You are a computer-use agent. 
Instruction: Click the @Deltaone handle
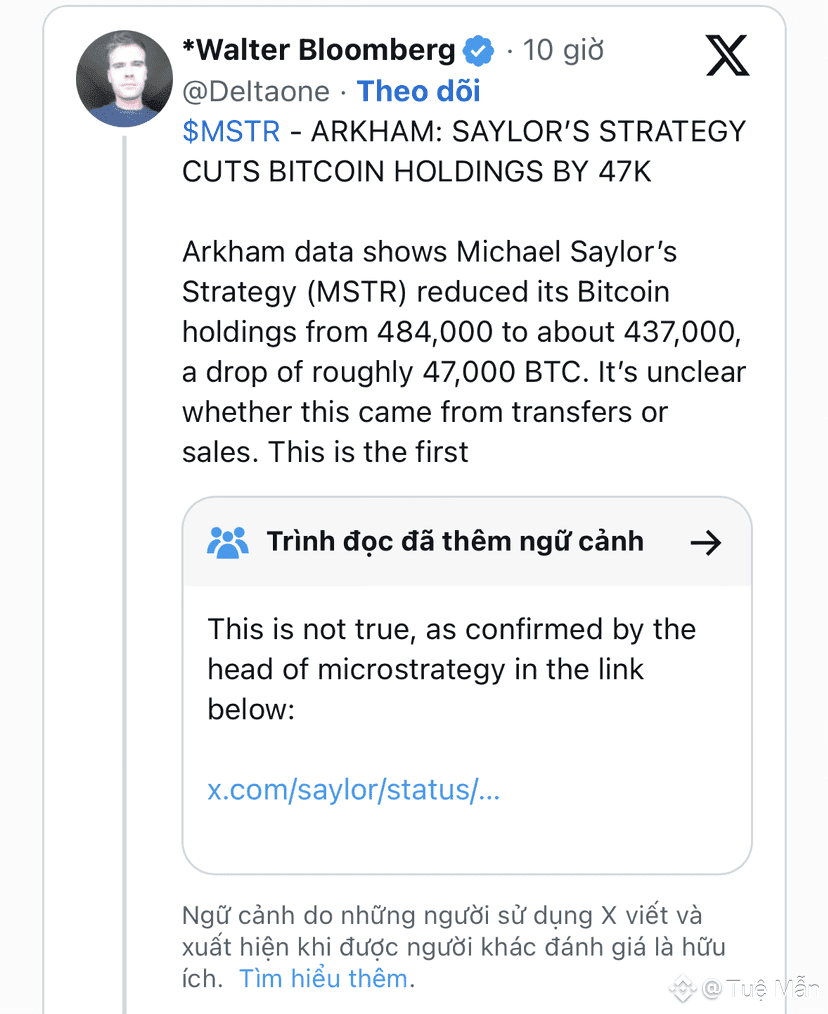tap(255, 91)
